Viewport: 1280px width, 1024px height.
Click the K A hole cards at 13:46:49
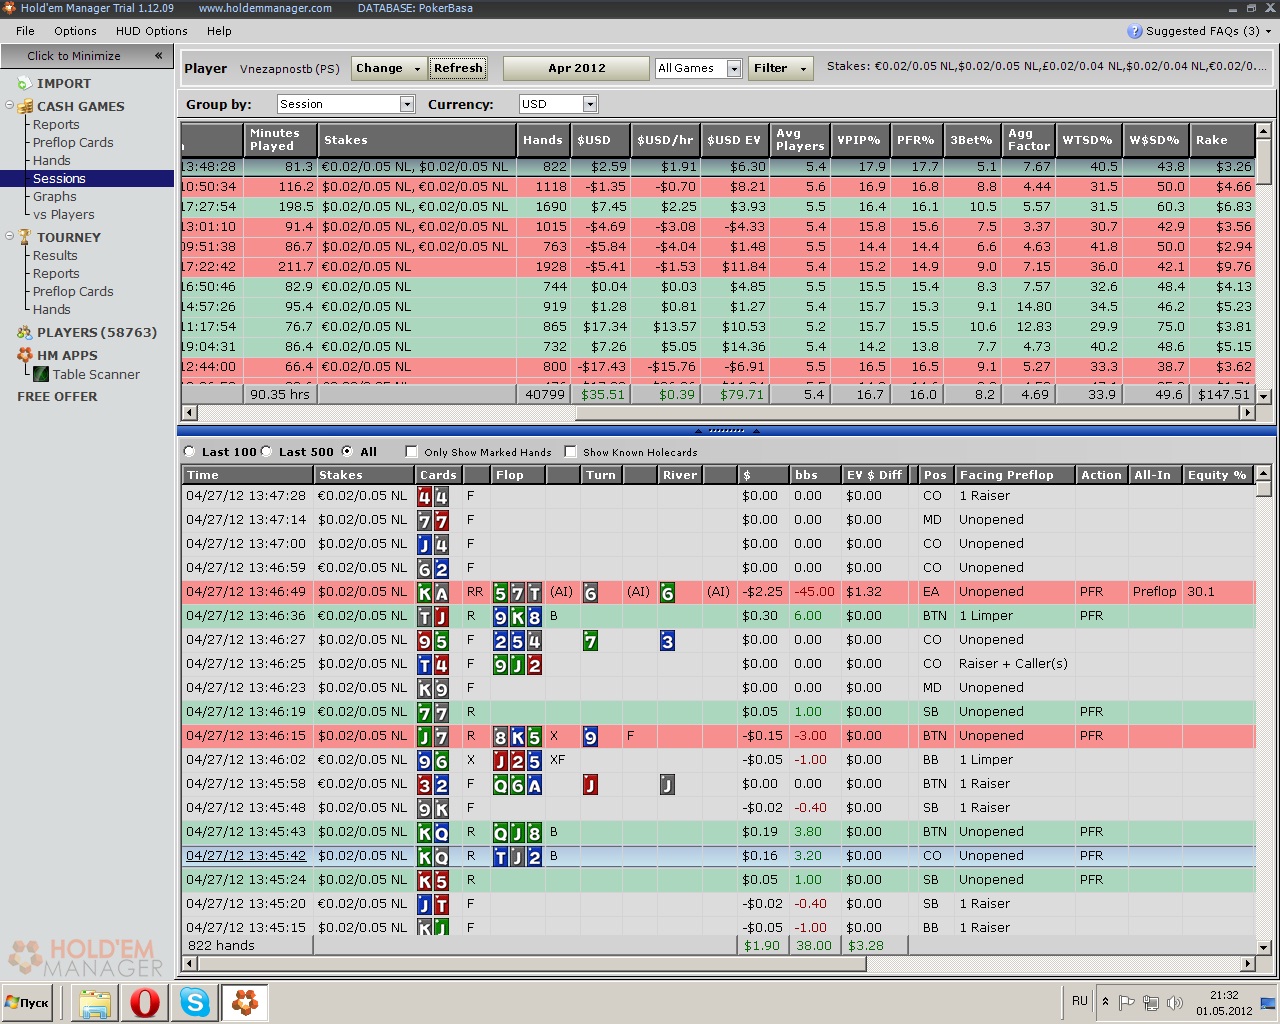coord(433,592)
